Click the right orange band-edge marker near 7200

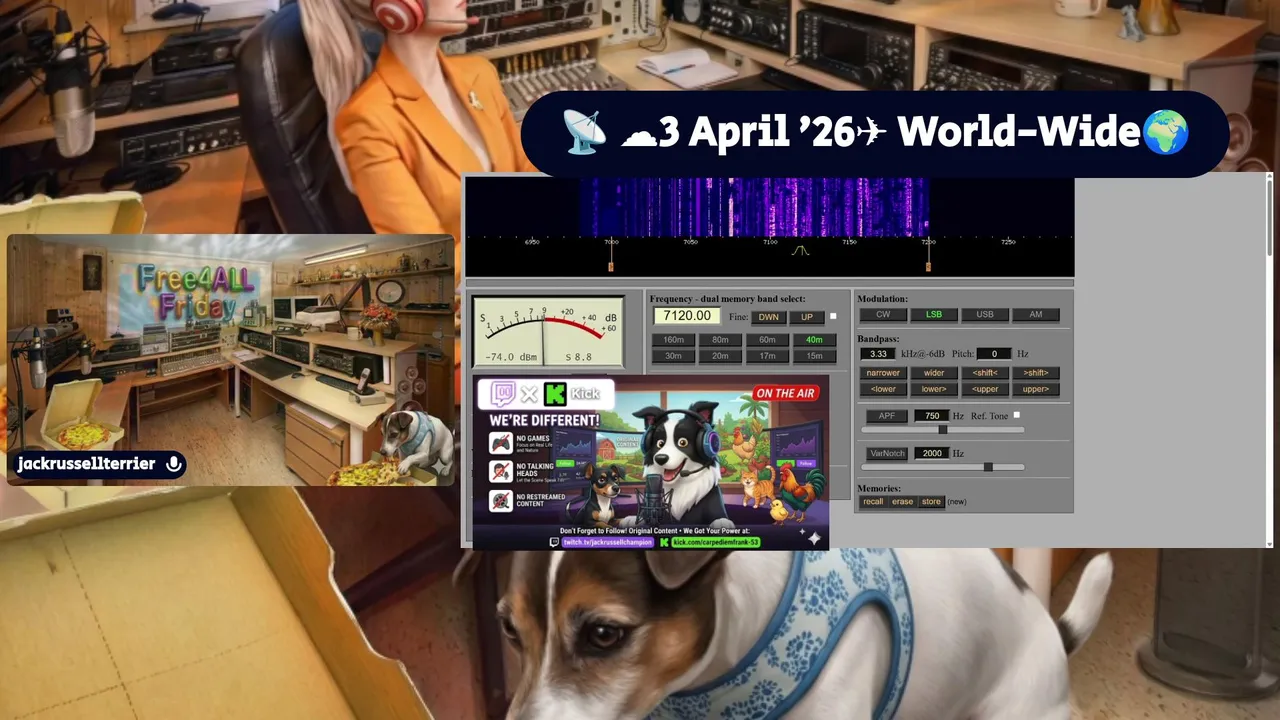click(928, 265)
